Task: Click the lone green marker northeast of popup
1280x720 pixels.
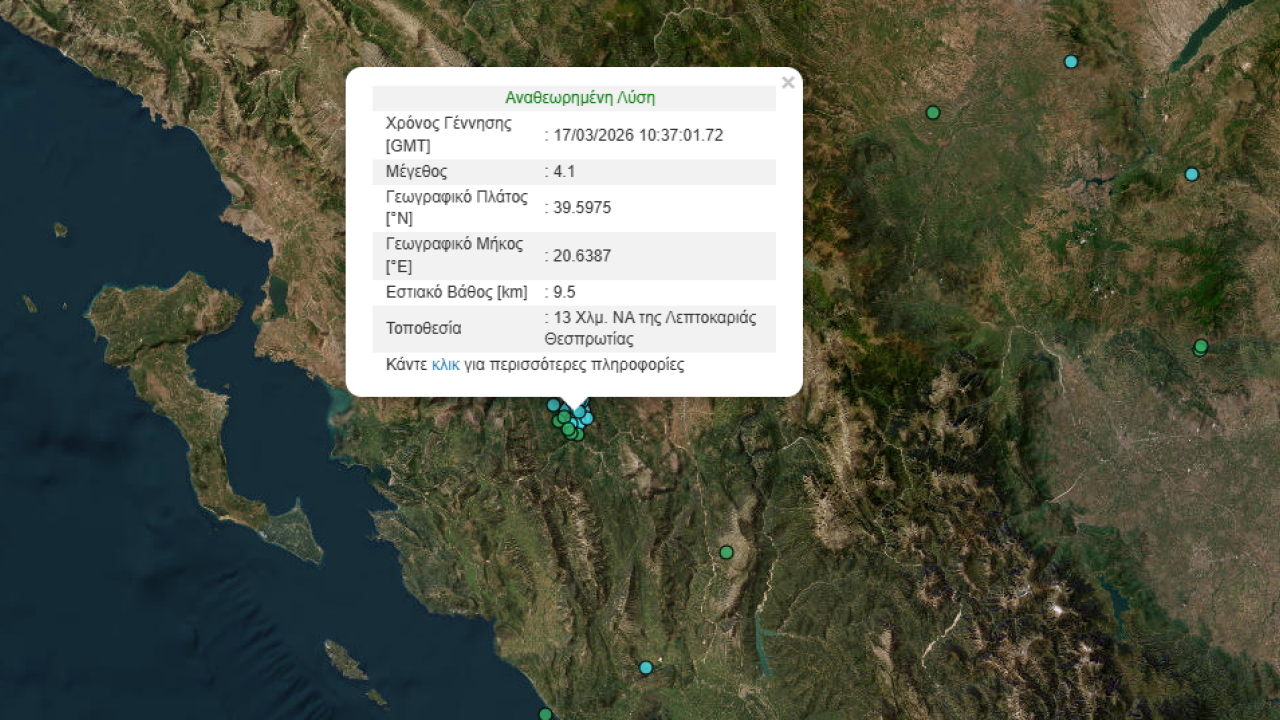Action: (x=933, y=112)
